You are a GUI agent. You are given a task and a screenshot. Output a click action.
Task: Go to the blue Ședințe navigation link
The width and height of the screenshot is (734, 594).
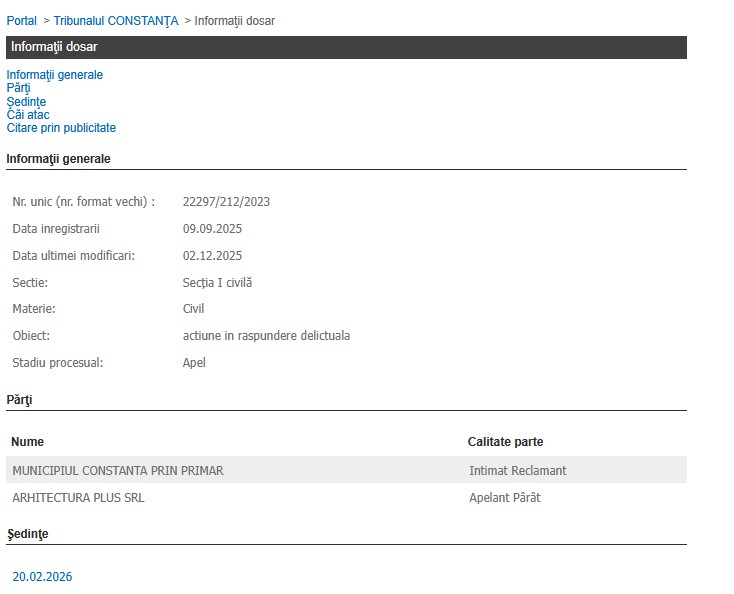tap(26, 102)
